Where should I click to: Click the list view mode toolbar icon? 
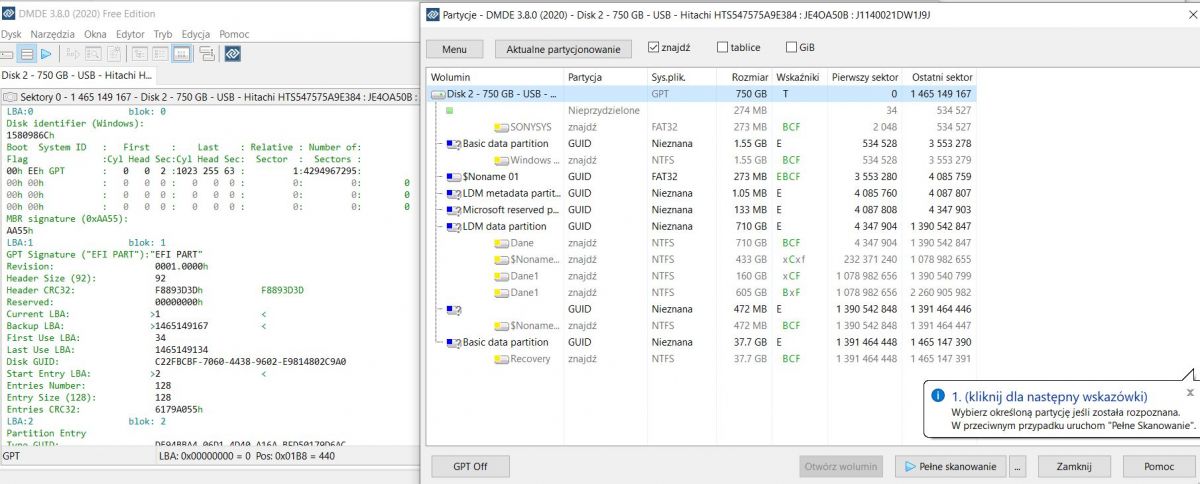point(160,54)
